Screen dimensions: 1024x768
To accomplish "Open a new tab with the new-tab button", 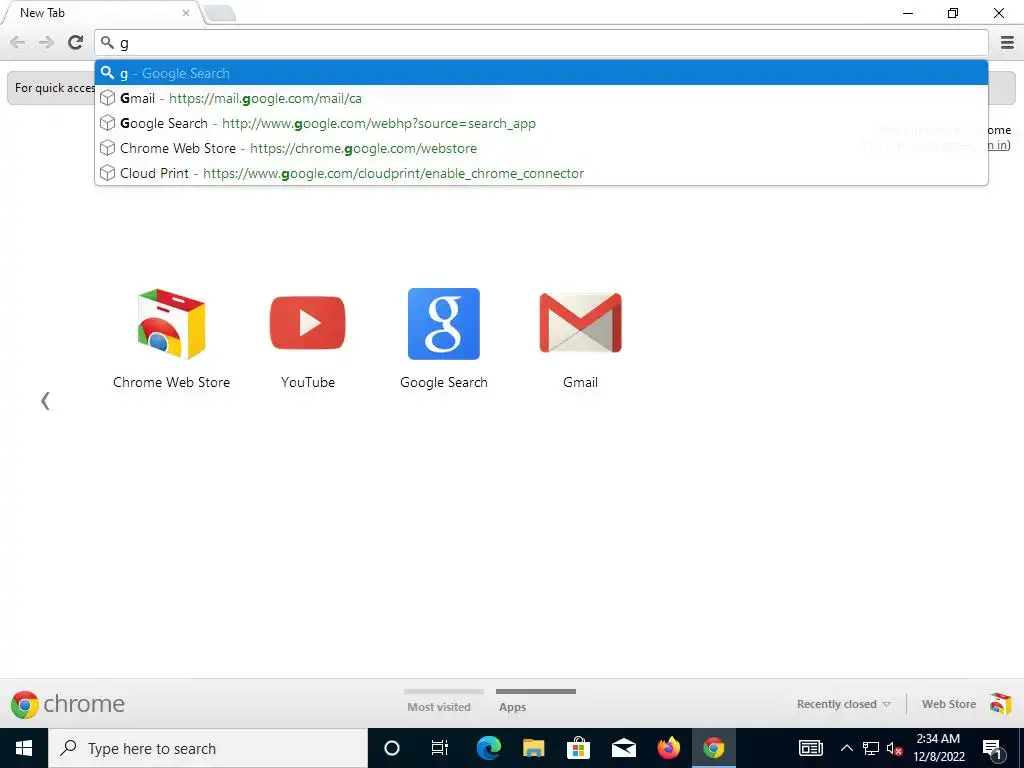I will (x=219, y=13).
